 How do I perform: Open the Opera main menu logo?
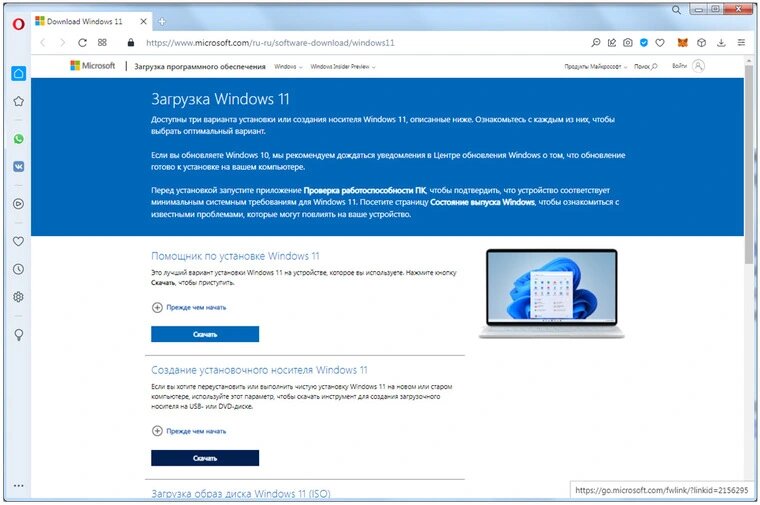coord(18,24)
